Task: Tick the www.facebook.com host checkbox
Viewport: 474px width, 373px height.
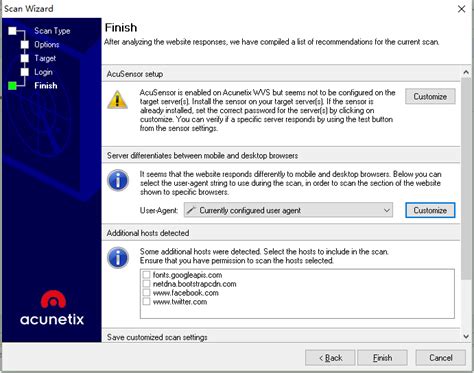Action: pos(146,293)
